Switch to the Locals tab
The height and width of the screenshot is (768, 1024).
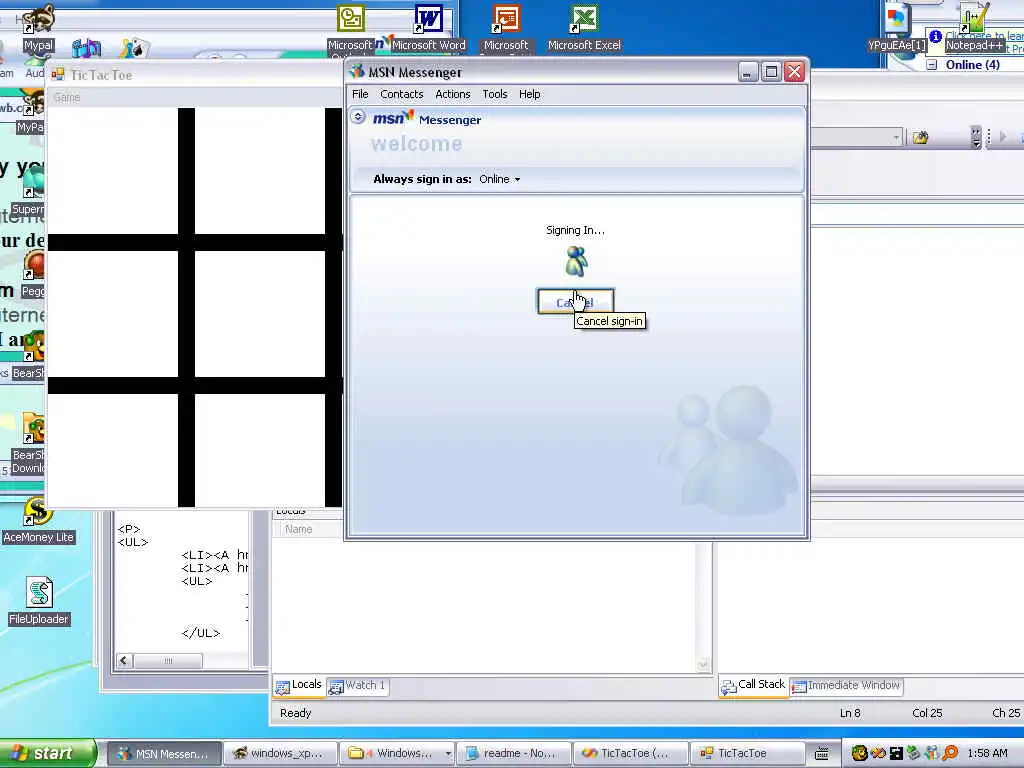tap(299, 685)
